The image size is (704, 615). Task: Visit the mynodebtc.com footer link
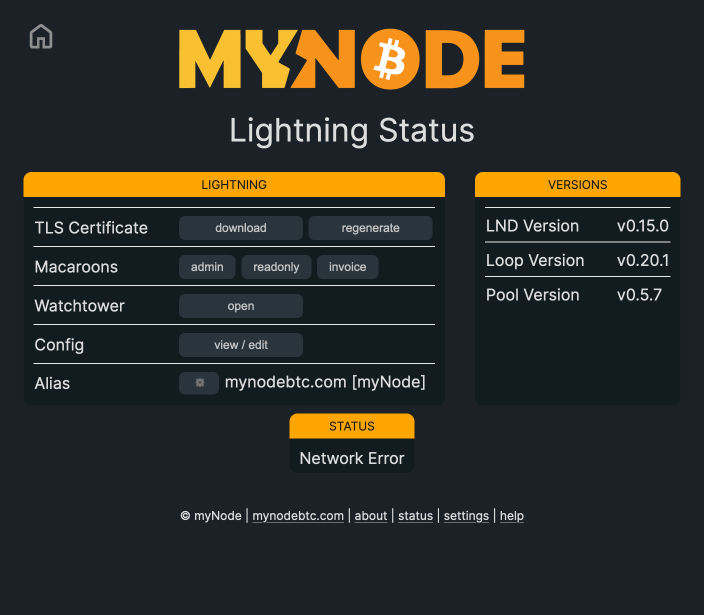298,516
